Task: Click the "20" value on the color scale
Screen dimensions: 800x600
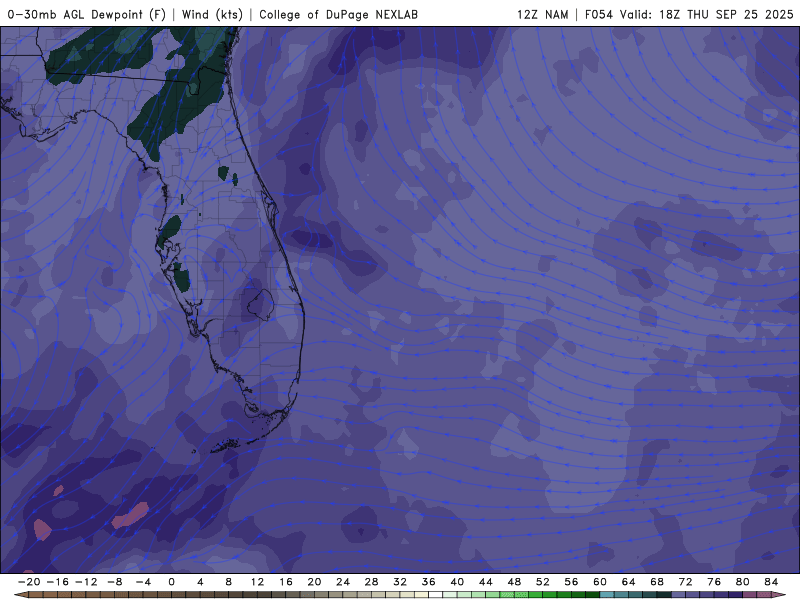Action: pyautogui.click(x=314, y=582)
